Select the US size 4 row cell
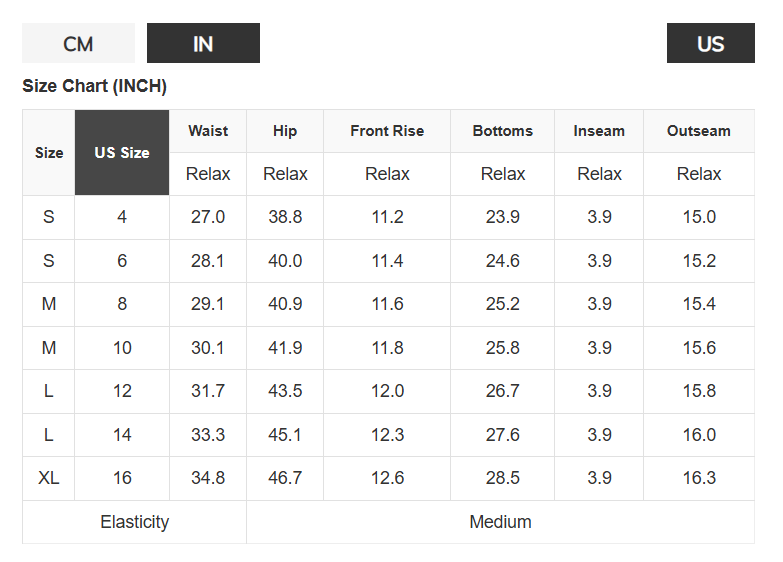The width and height of the screenshot is (783, 562). pyautogui.click(x=122, y=217)
